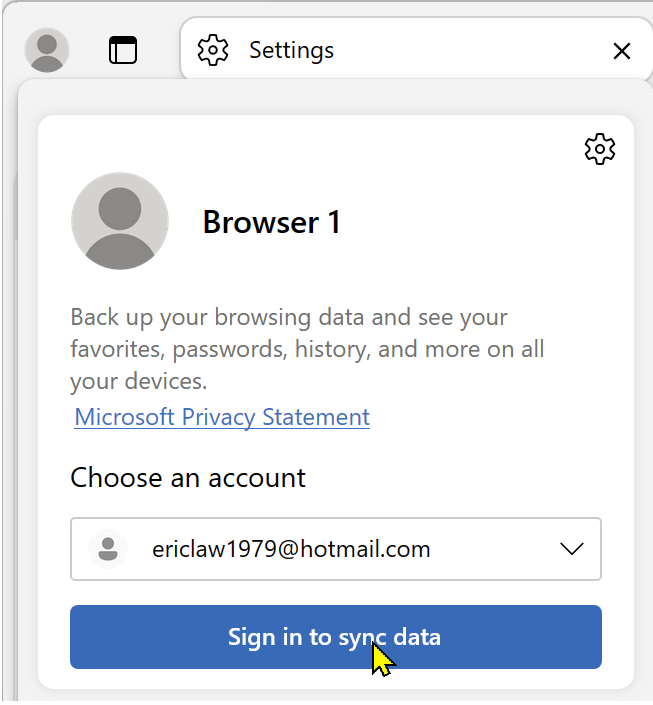Select the ericlaw1979@hotmail.com email text
Screen dimensions: 653x705
pyautogui.click(x=291, y=549)
